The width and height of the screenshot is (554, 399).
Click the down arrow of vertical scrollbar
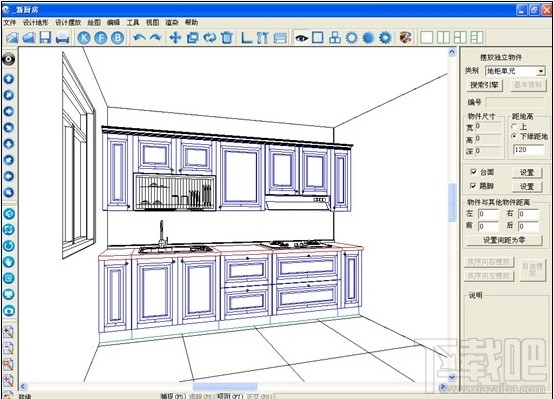click(x=452, y=377)
